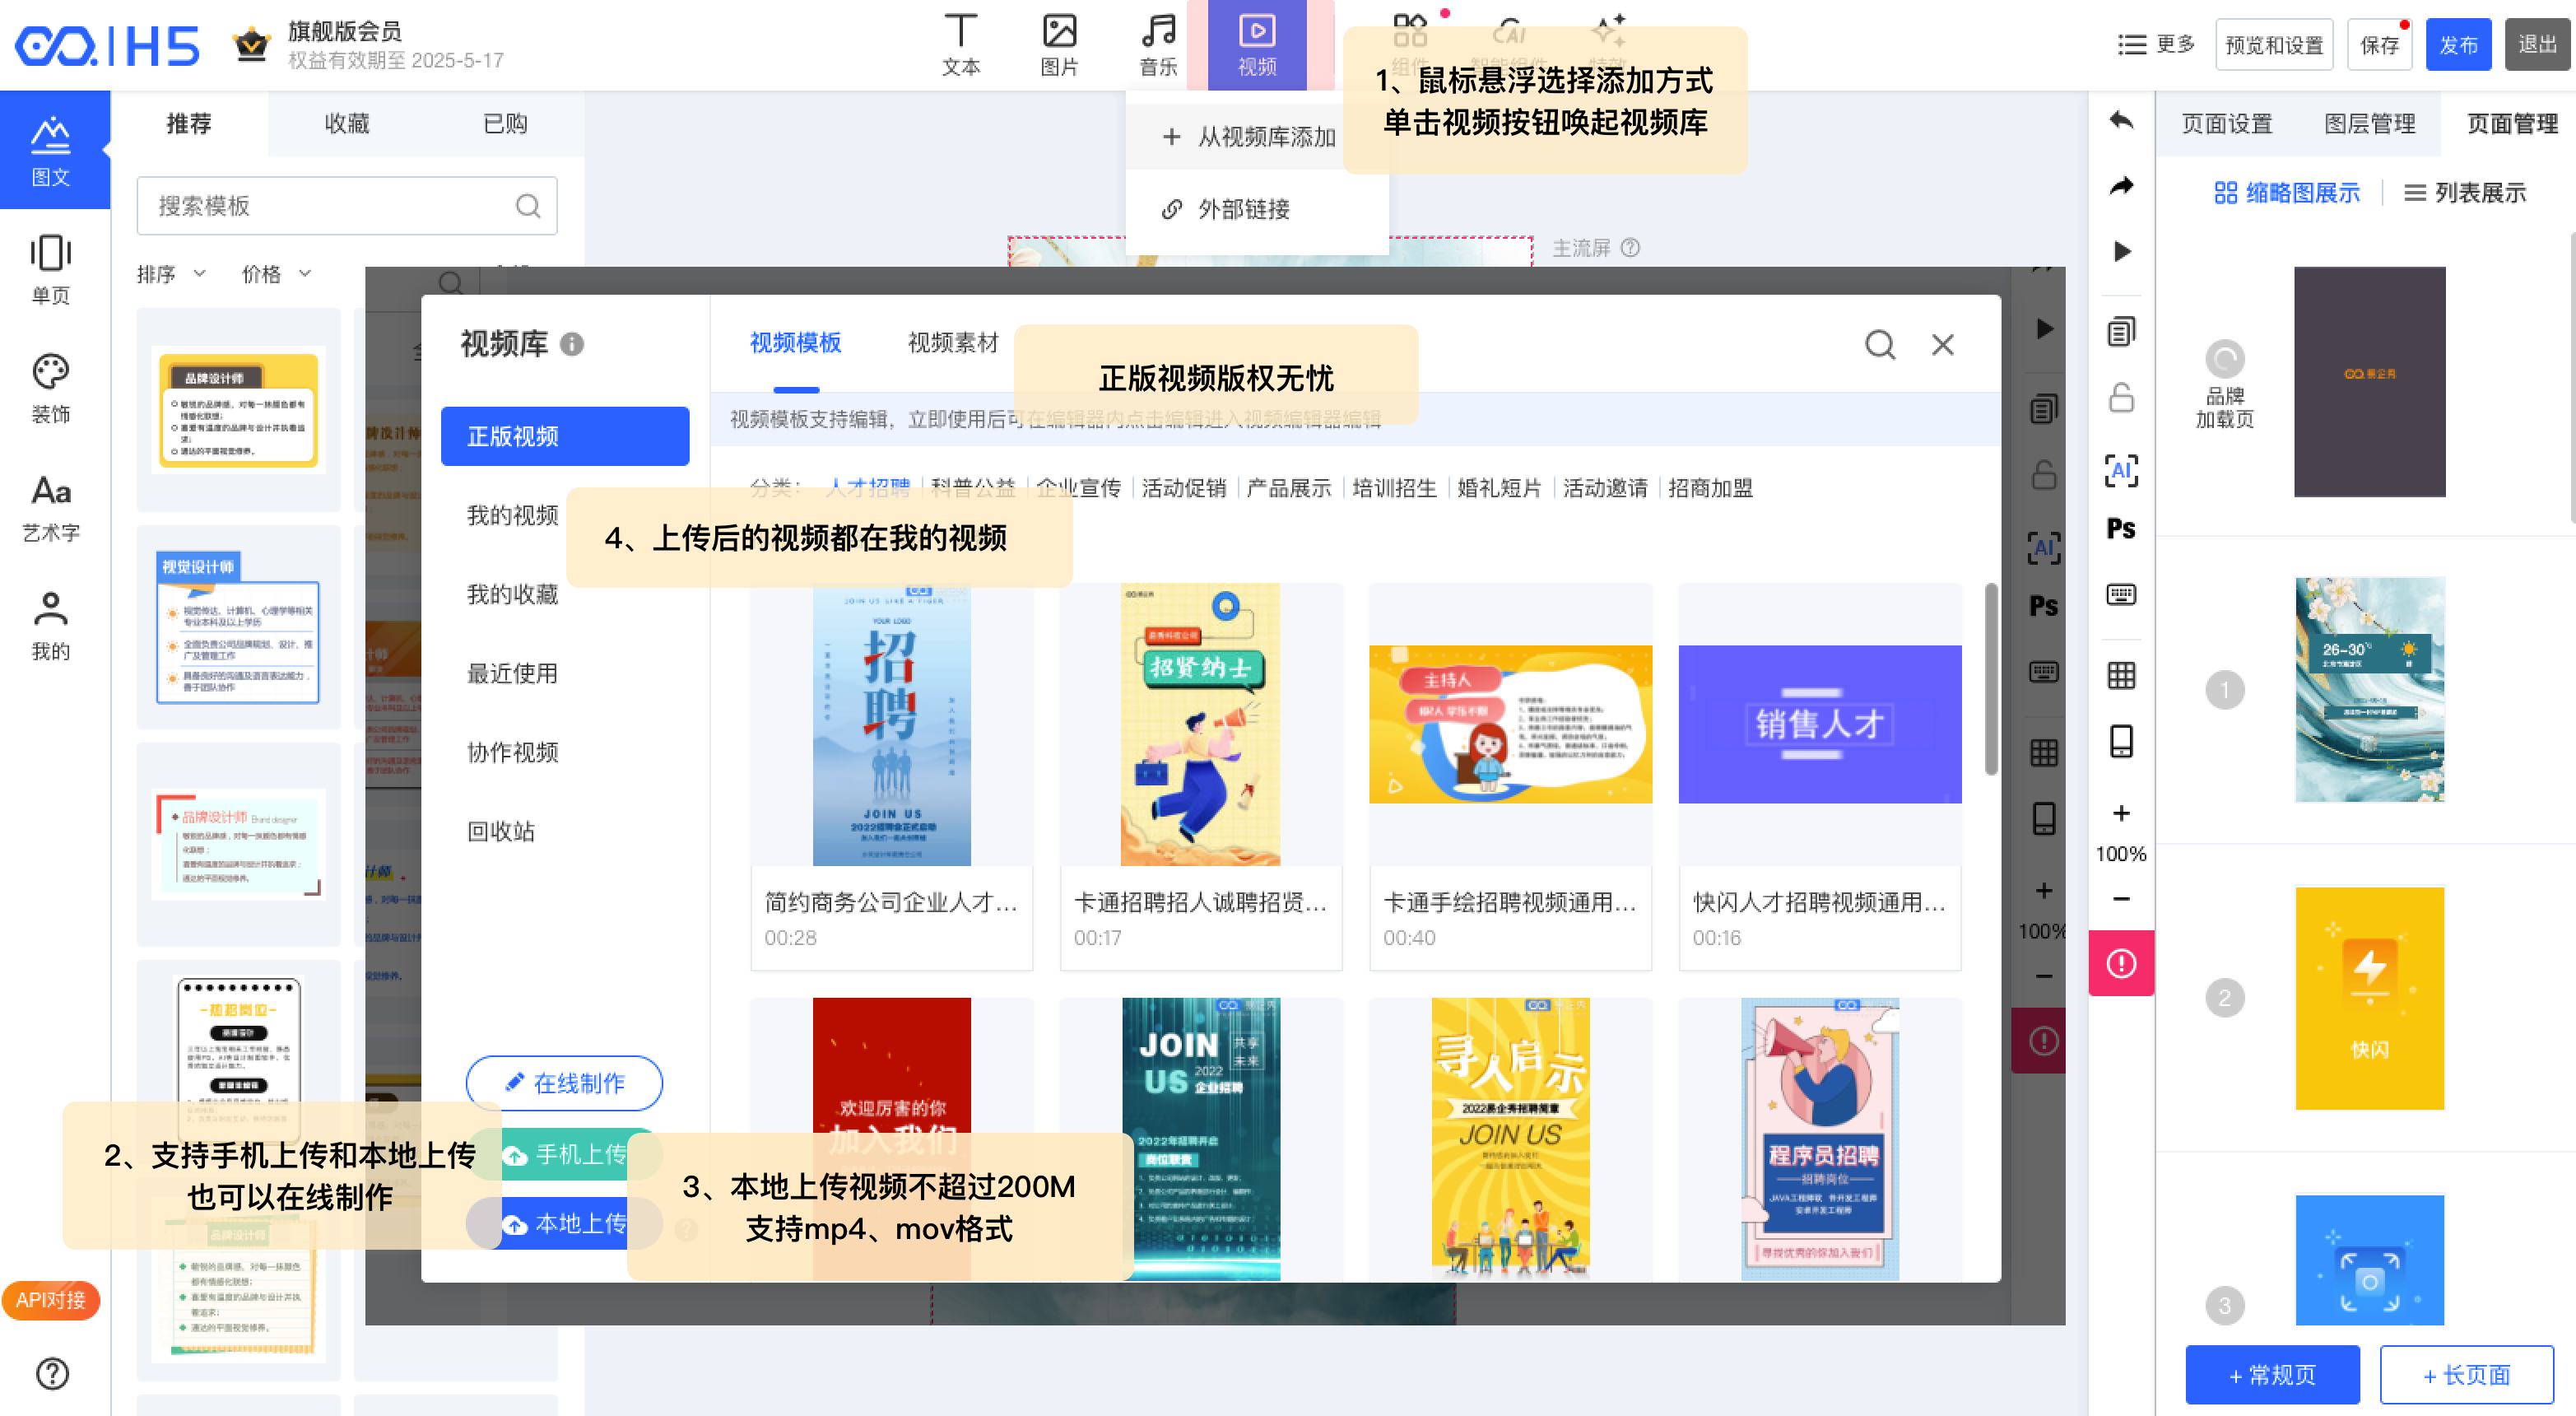Switch to 缩略图展示 view mode
The height and width of the screenshot is (1416, 2576).
pyautogui.click(x=2286, y=193)
